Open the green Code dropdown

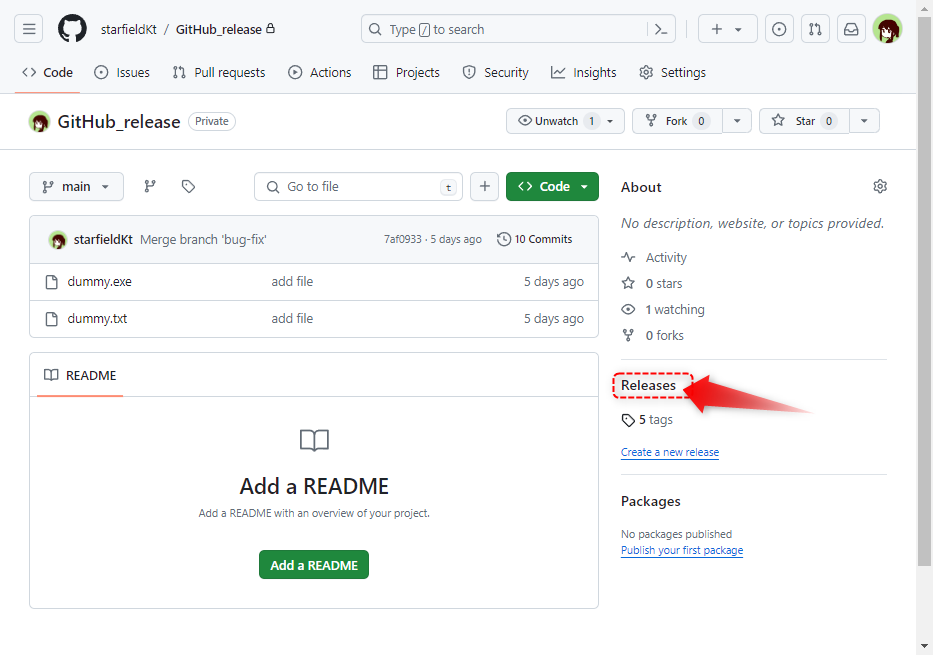(x=552, y=187)
